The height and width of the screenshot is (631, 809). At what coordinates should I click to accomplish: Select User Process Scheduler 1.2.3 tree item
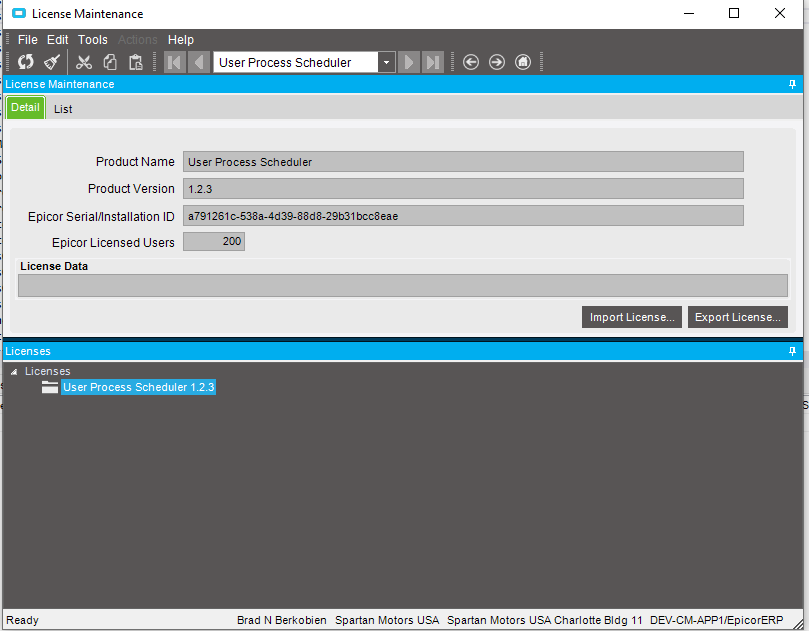[138, 387]
